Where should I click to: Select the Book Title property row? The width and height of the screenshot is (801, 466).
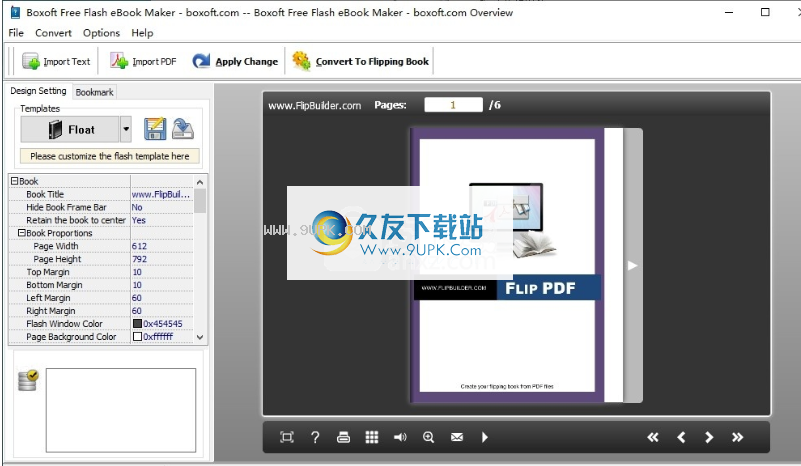101,194
